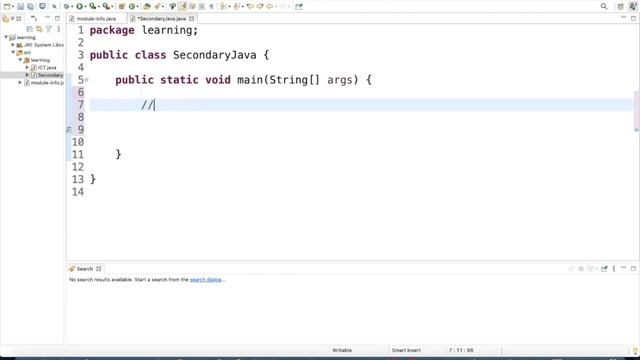Click the Quick Access search magnifier
The width and height of the screenshot is (640, 360).
click(604, 7)
